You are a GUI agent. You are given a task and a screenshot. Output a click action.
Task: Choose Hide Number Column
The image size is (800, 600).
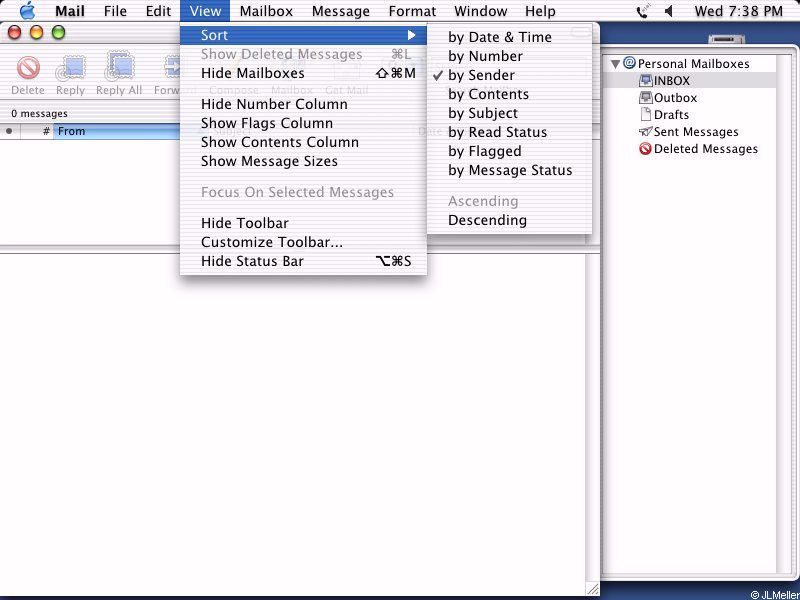304,104
